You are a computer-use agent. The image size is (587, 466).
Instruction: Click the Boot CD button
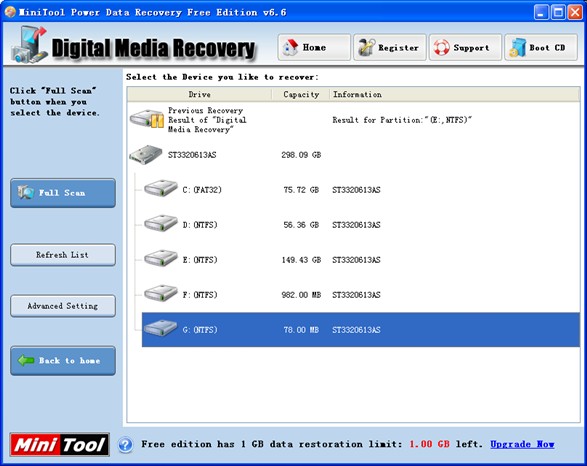[x=541, y=48]
